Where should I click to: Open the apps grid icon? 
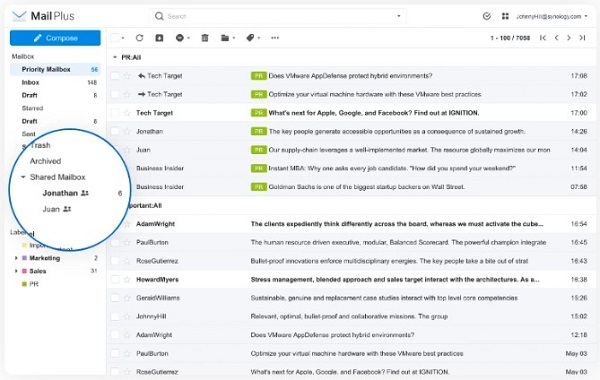tap(505, 16)
